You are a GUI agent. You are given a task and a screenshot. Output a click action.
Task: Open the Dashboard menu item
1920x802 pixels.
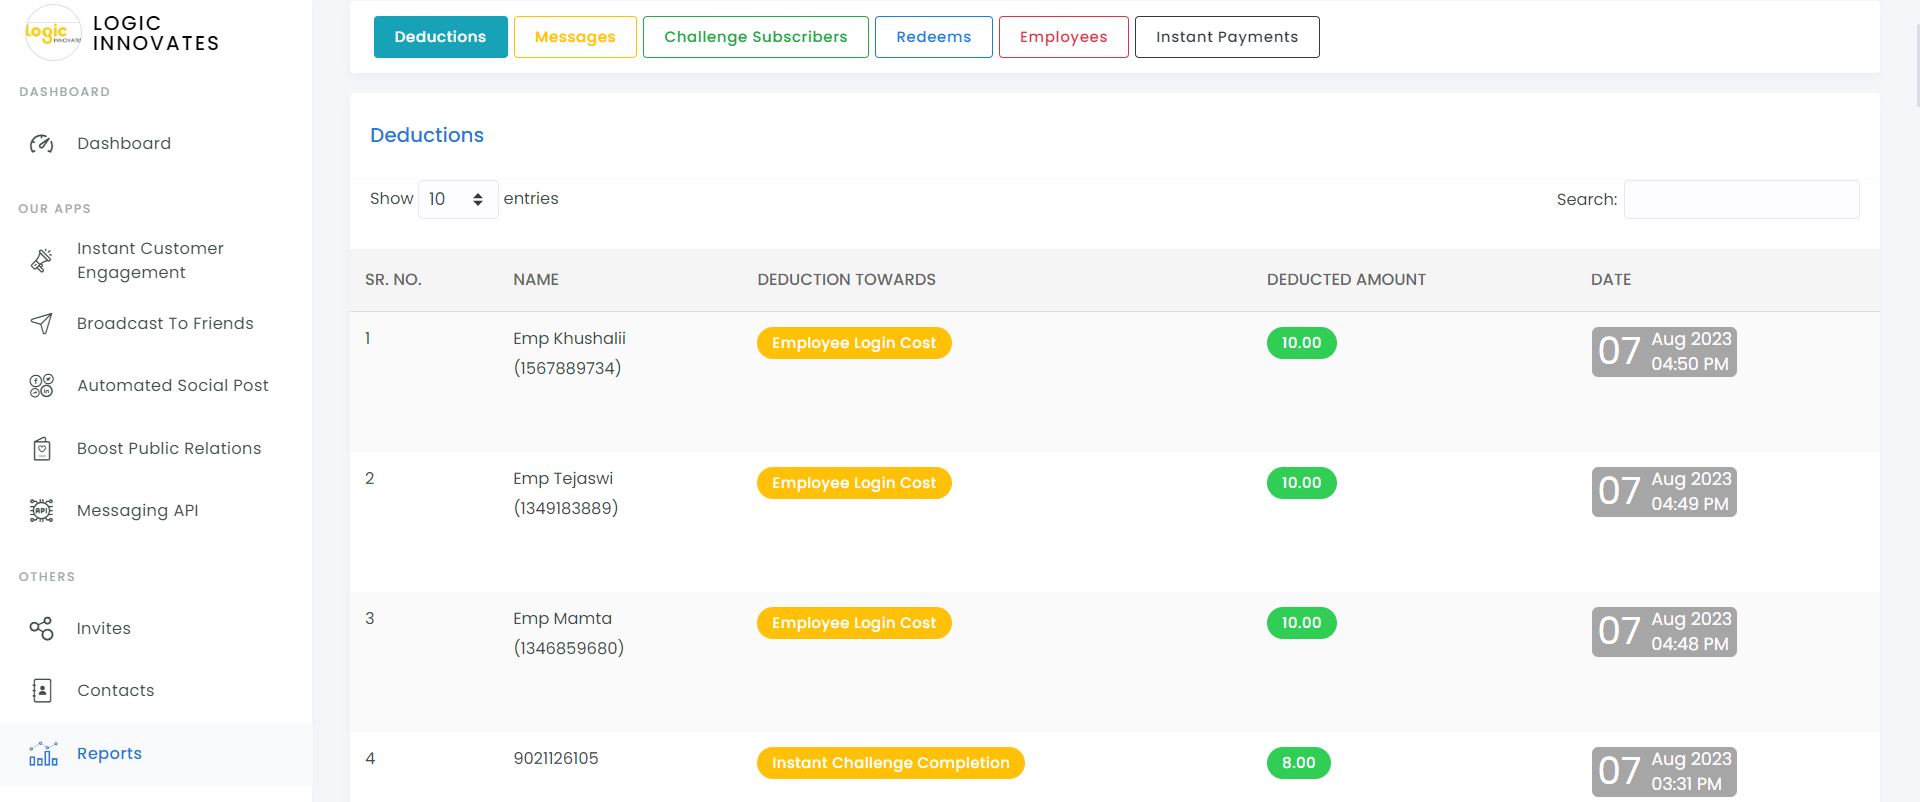click(x=124, y=143)
